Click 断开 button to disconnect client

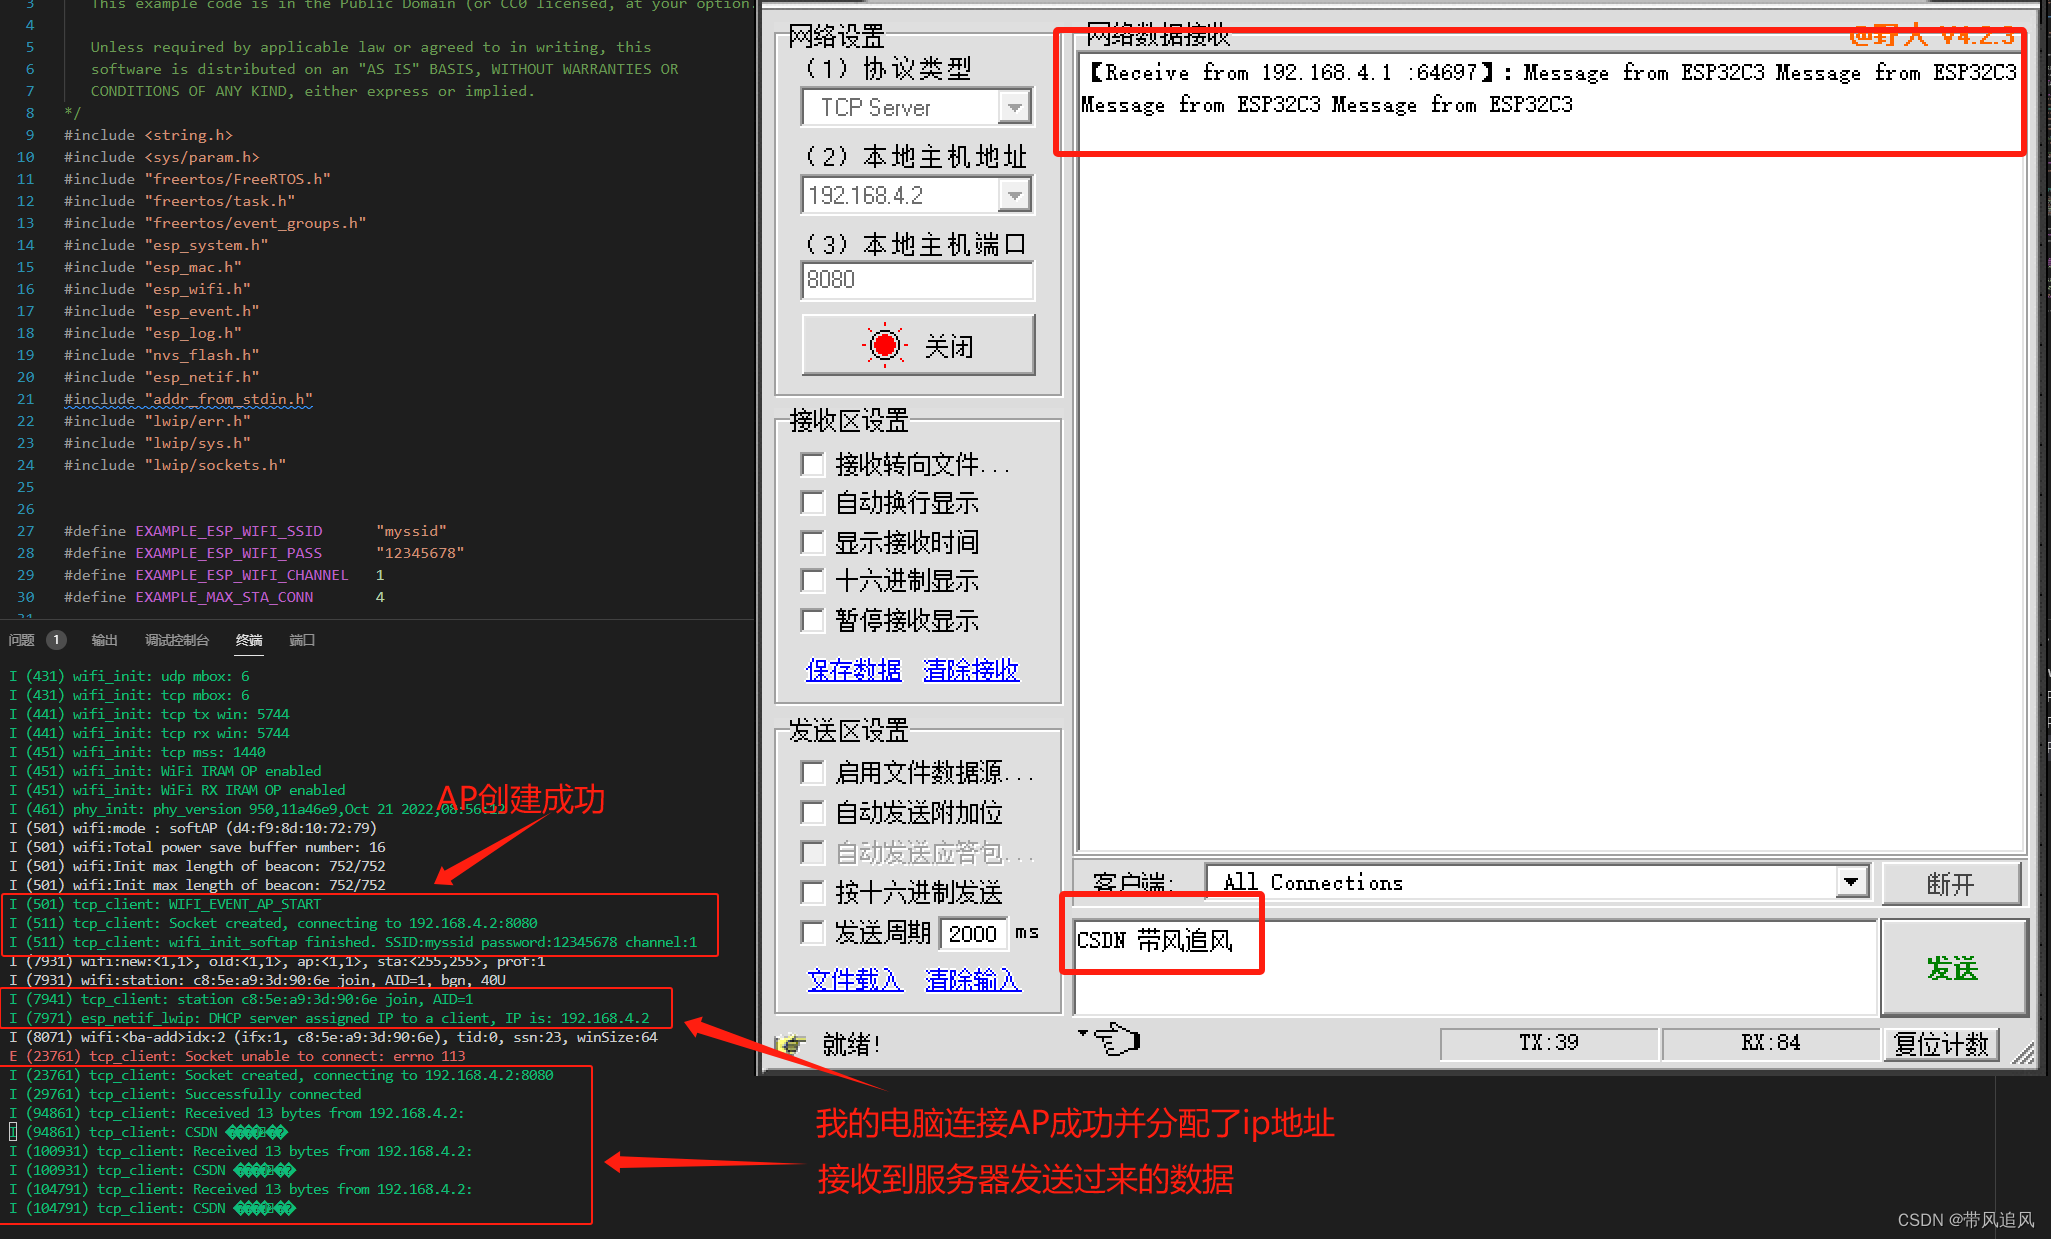point(1950,884)
